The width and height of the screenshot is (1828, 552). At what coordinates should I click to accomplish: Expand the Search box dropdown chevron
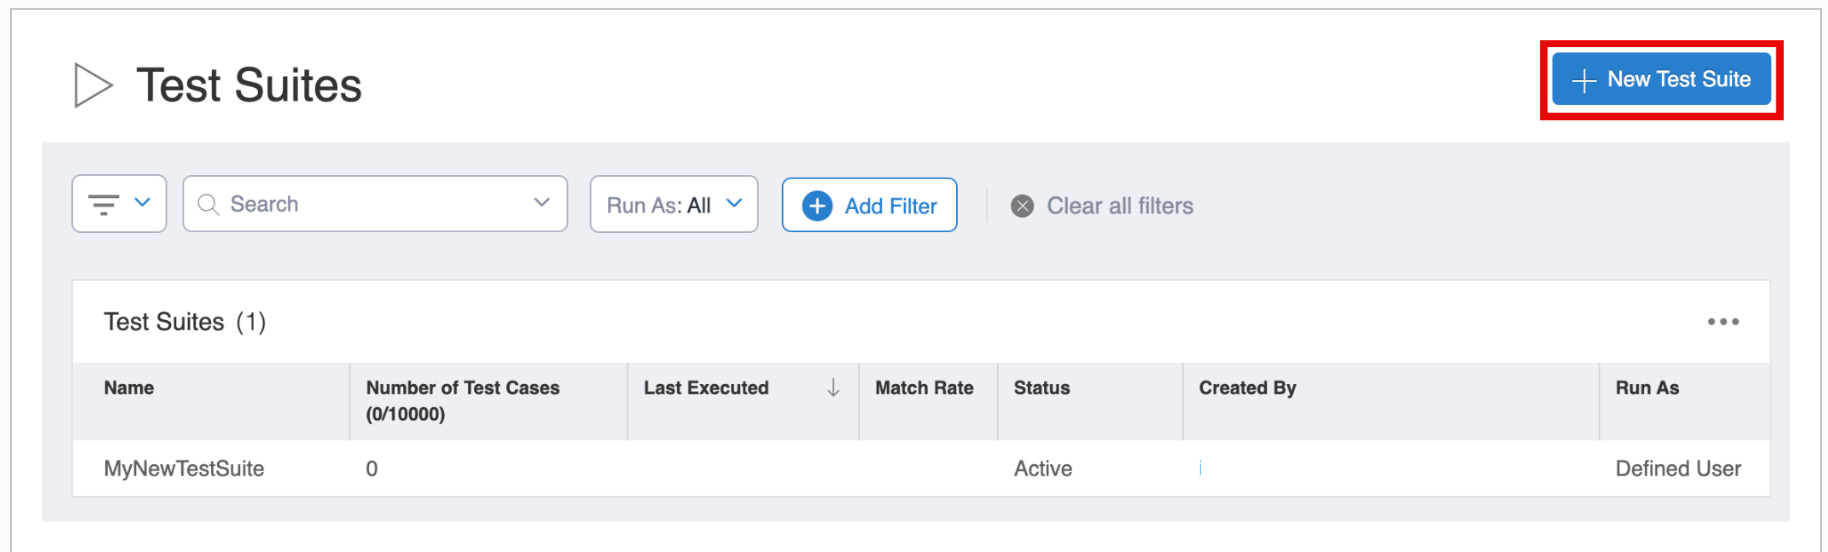[542, 203]
